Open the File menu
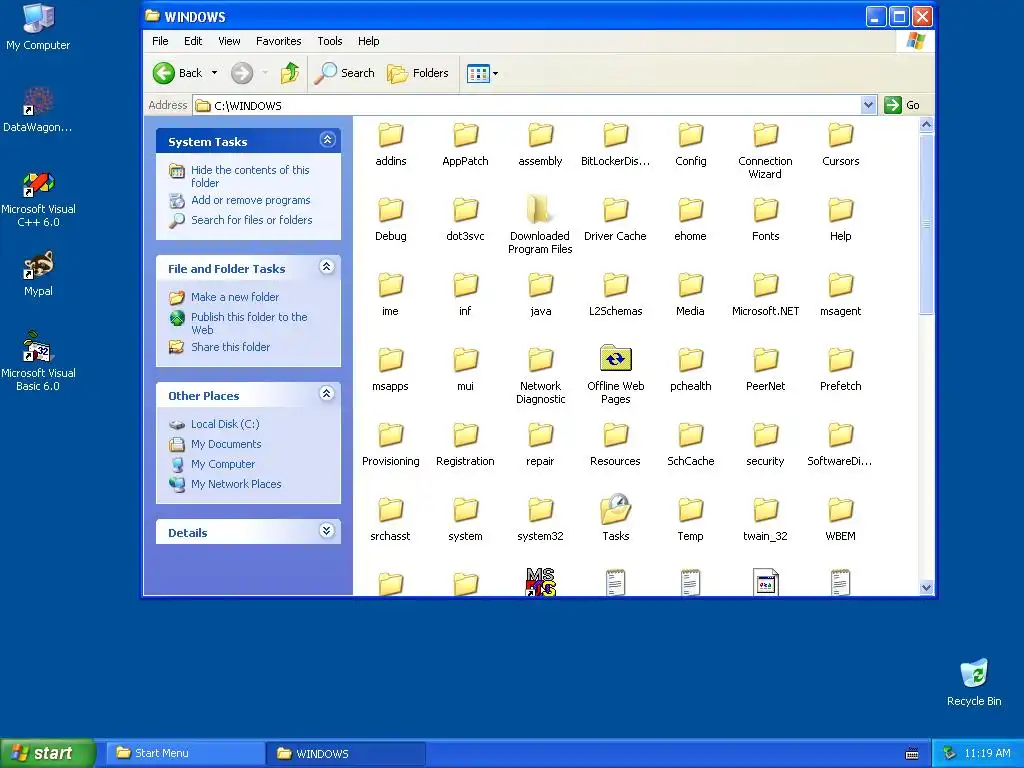1024x768 pixels. pos(160,41)
